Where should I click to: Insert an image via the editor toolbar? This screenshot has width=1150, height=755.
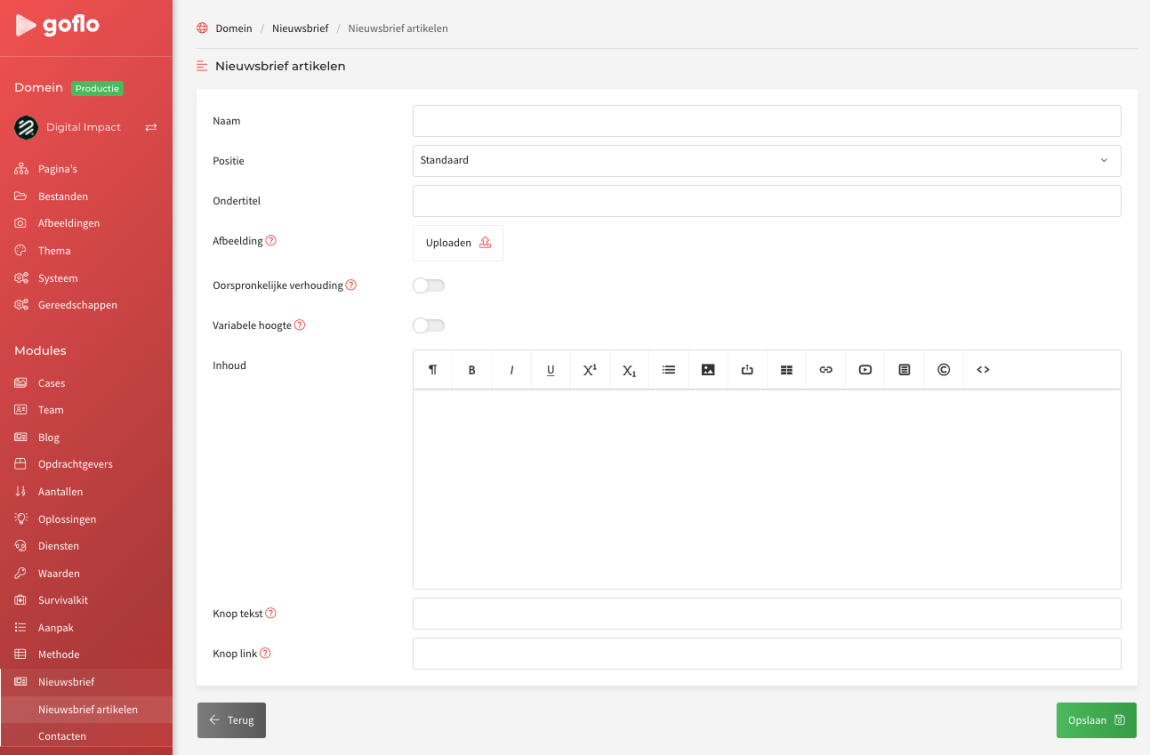coord(708,370)
